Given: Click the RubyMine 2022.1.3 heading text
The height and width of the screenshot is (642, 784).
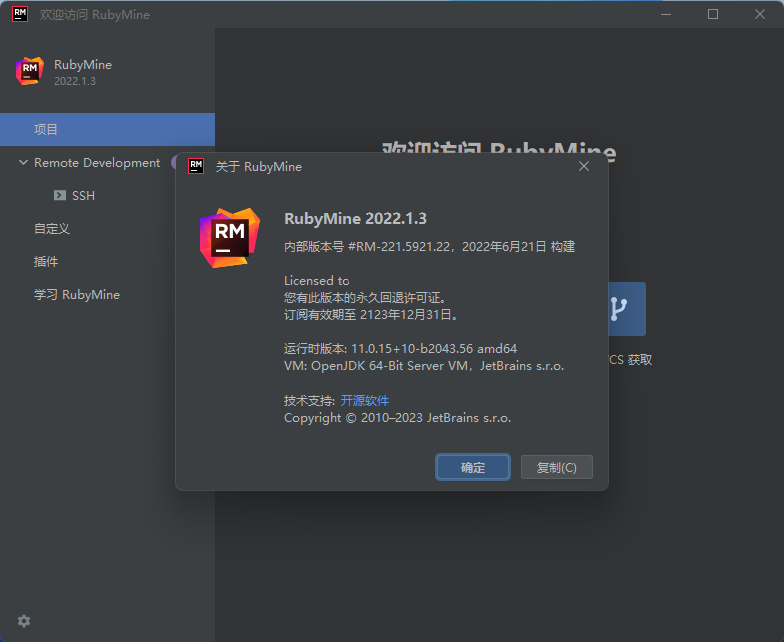Looking at the screenshot, I should 355,218.
